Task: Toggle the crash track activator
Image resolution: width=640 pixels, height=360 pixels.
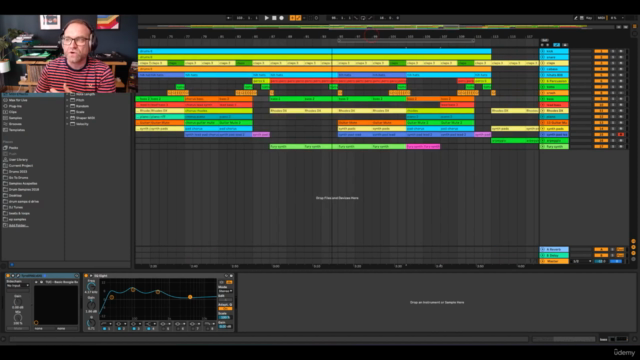Action: point(600,93)
